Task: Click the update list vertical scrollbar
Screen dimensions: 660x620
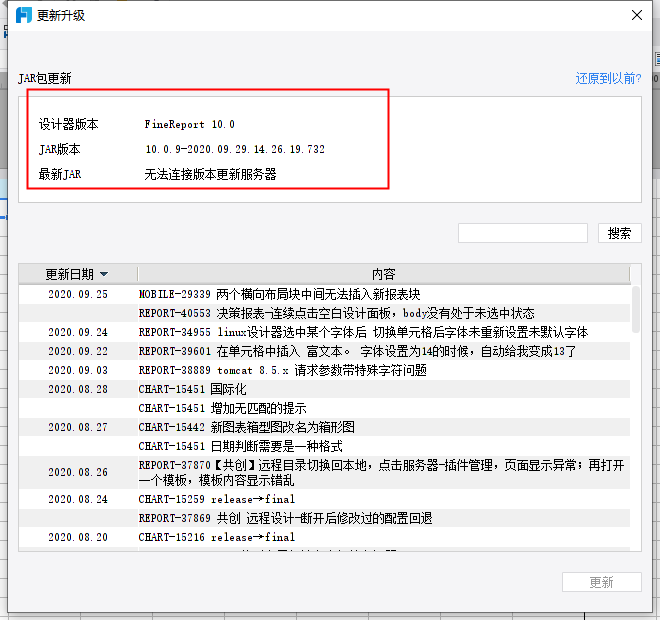Action: (636, 309)
